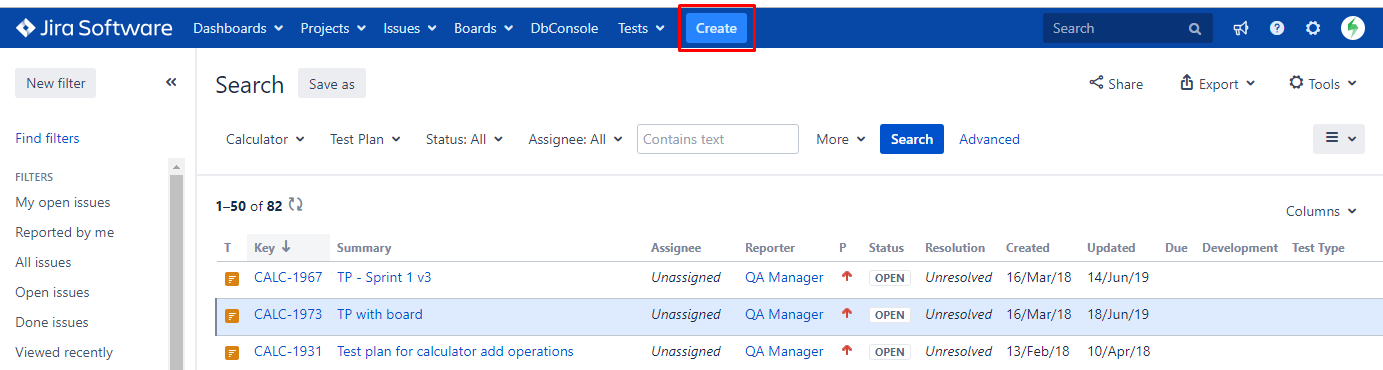Viewport: 1383px width, 370px height.
Task: Open the Tests menu
Action: (x=641, y=28)
